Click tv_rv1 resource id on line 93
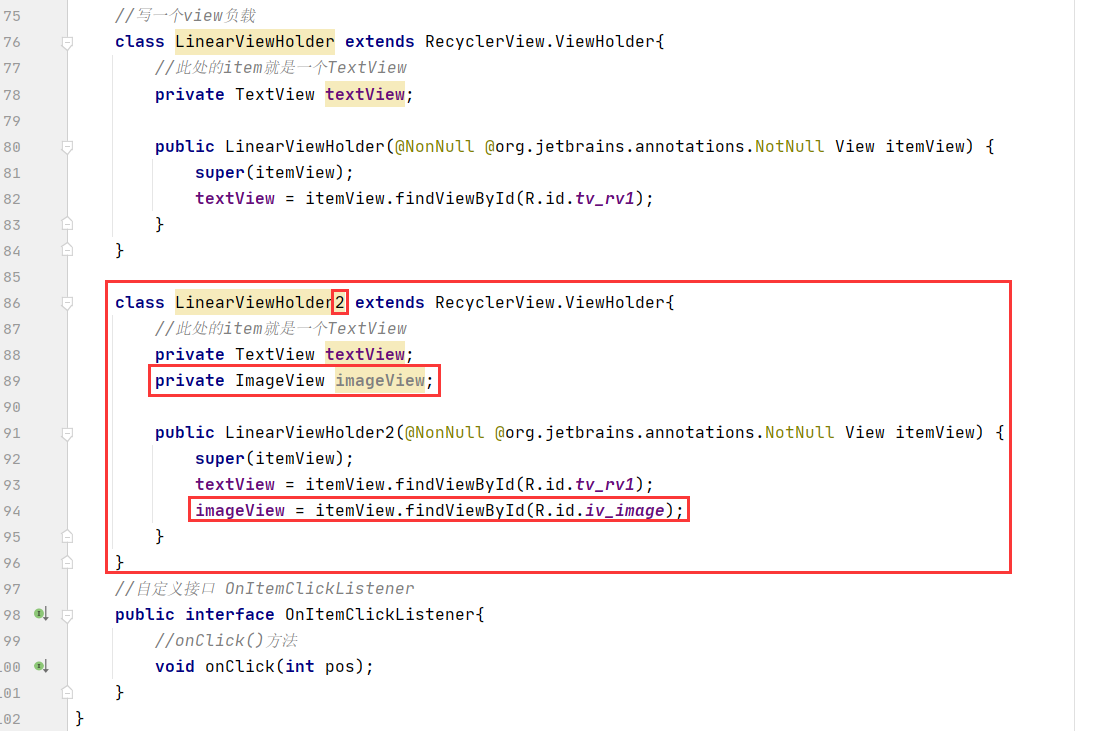 click(x=605, y=485)
